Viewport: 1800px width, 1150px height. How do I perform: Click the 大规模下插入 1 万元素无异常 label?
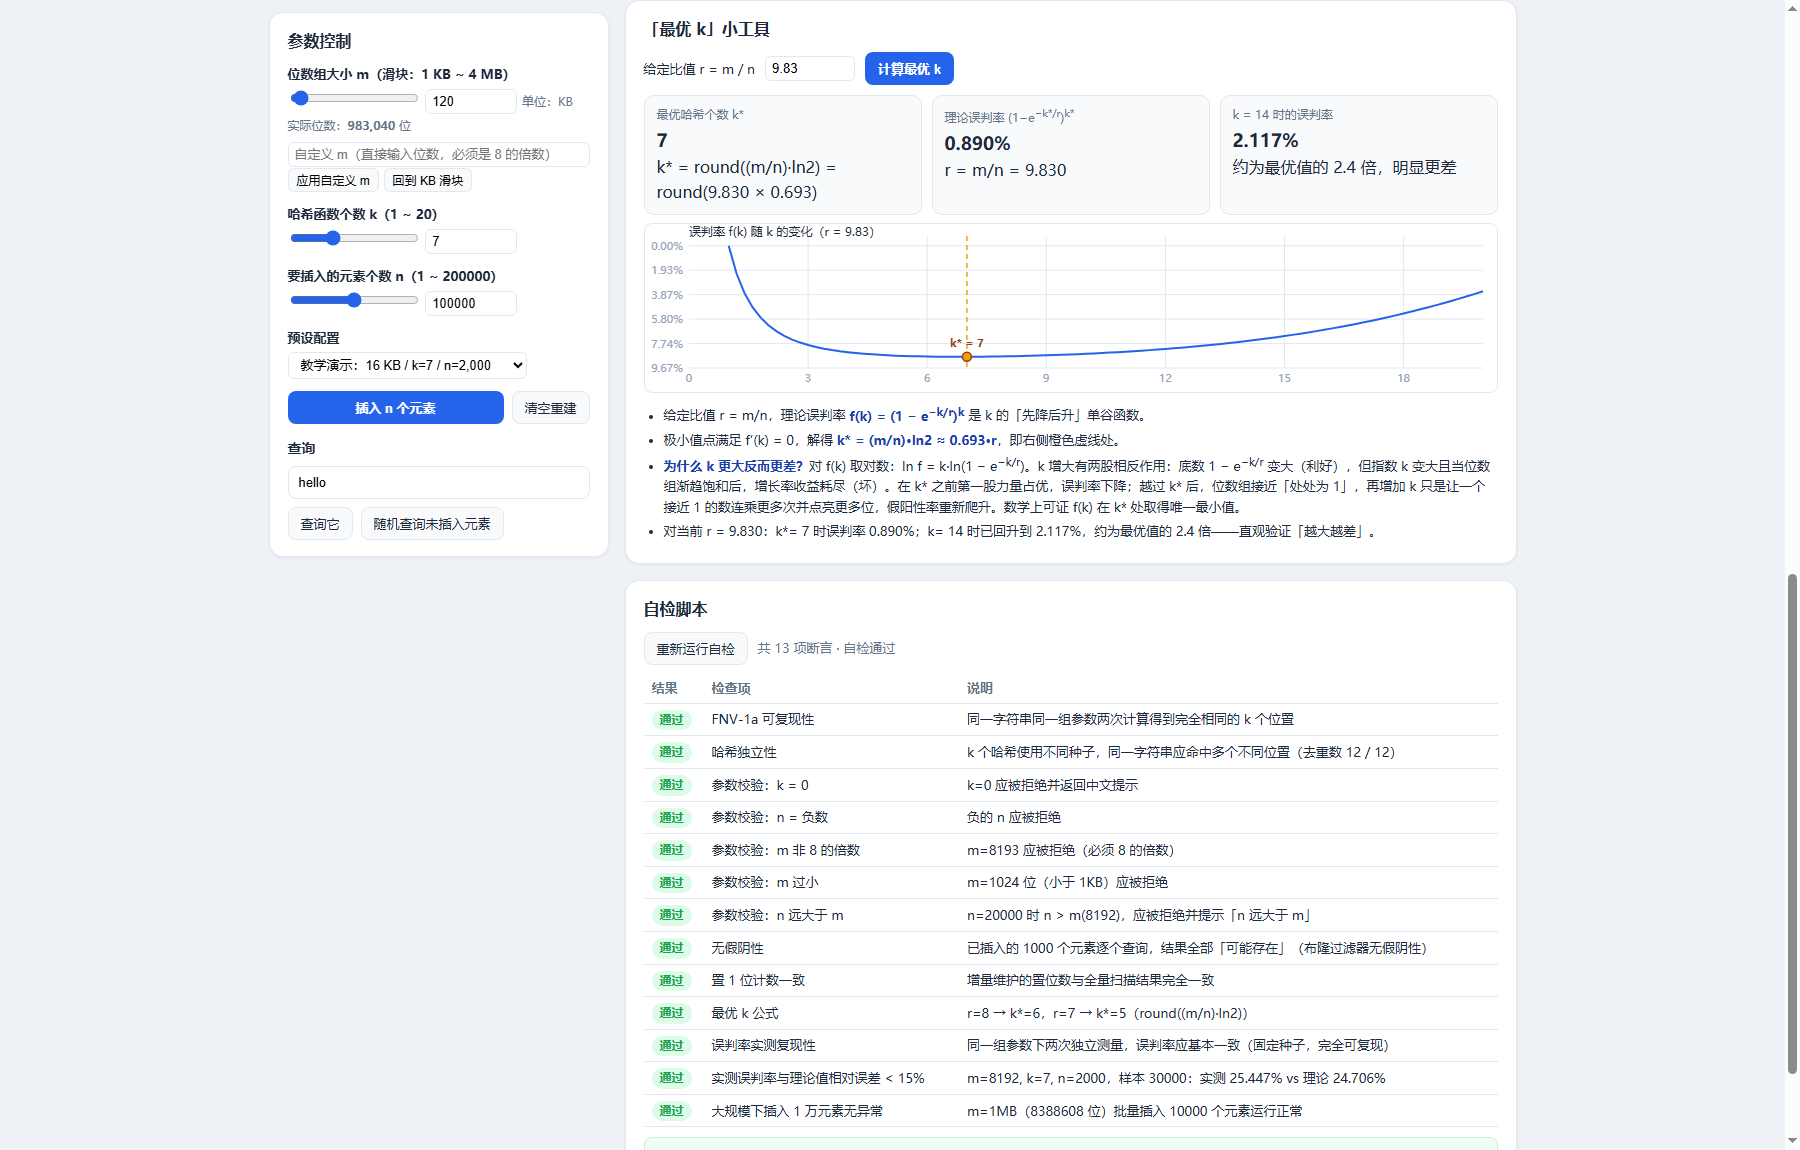click(x=797, y=1111)
